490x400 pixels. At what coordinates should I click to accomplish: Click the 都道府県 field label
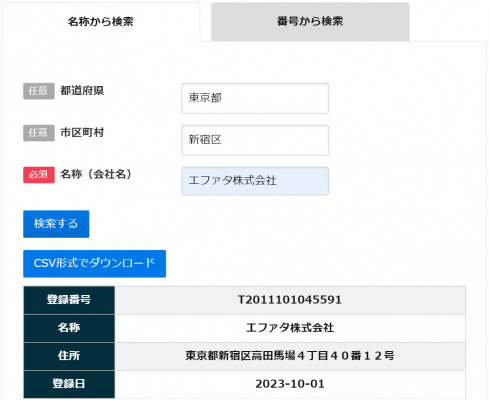(82, 91)
